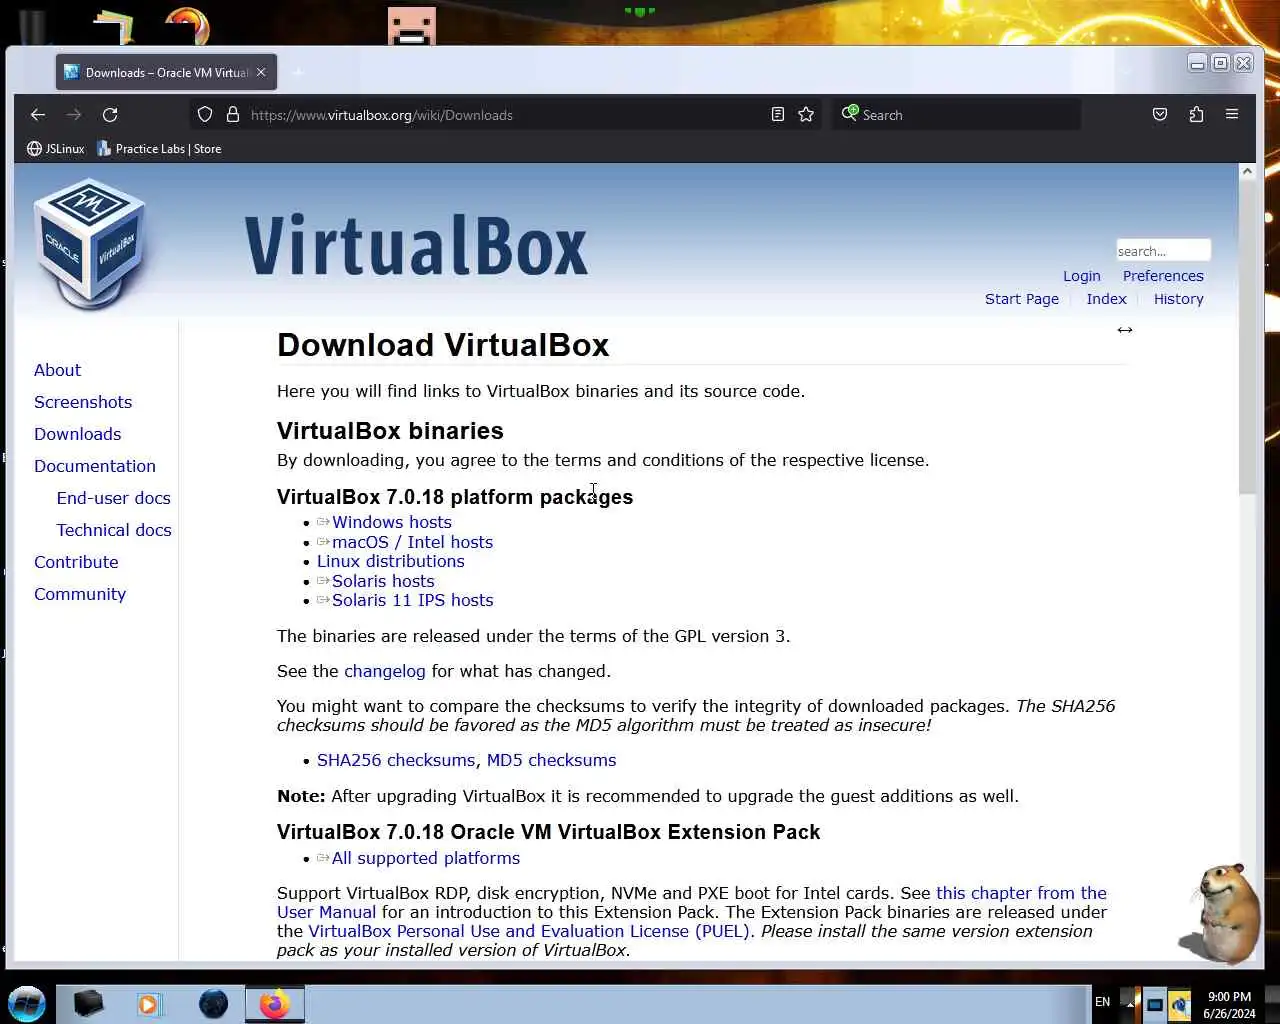Screen dimensions: 1280x1024
Task: Download the Windows hosts package
Action: (391, 522)
